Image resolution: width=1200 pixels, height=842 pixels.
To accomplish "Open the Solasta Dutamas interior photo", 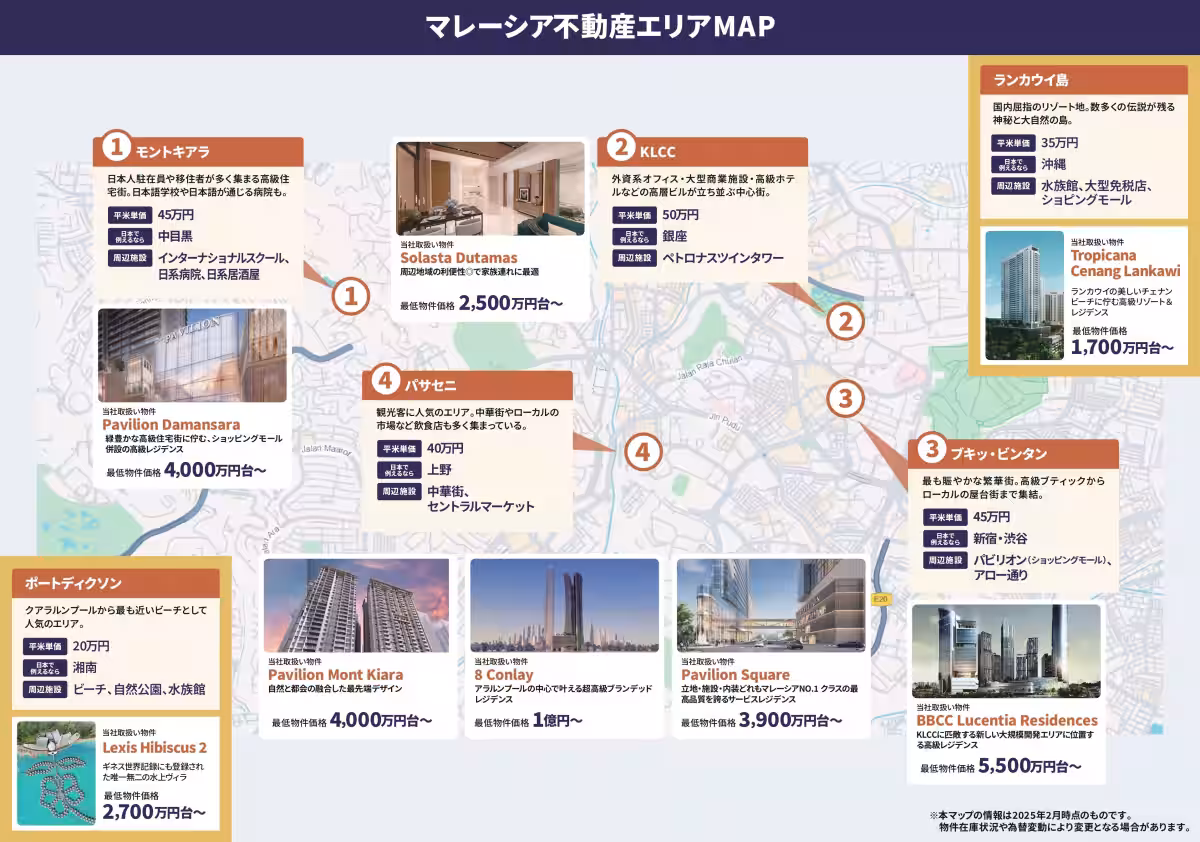I will [490, 188].
